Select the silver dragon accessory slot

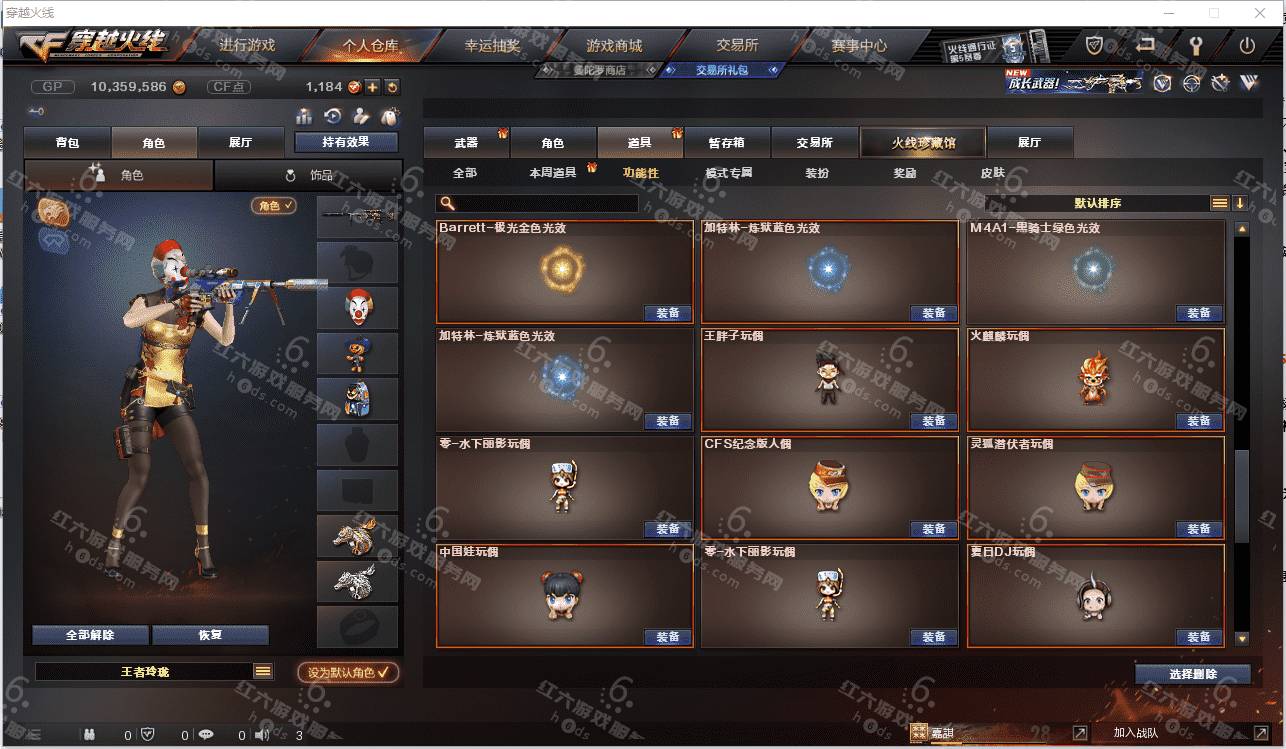358,581
